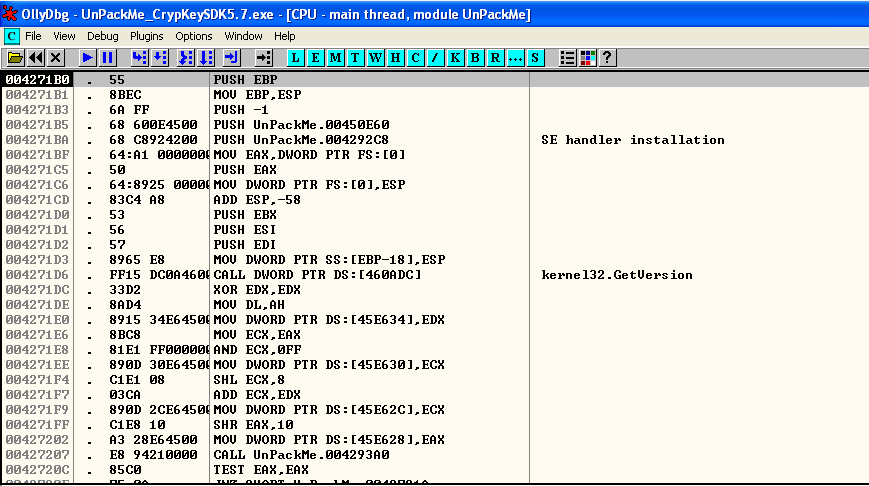The image size is (869, 486).
Task: Click the OllyDbg bug icon in title bar
Action: 10,14
